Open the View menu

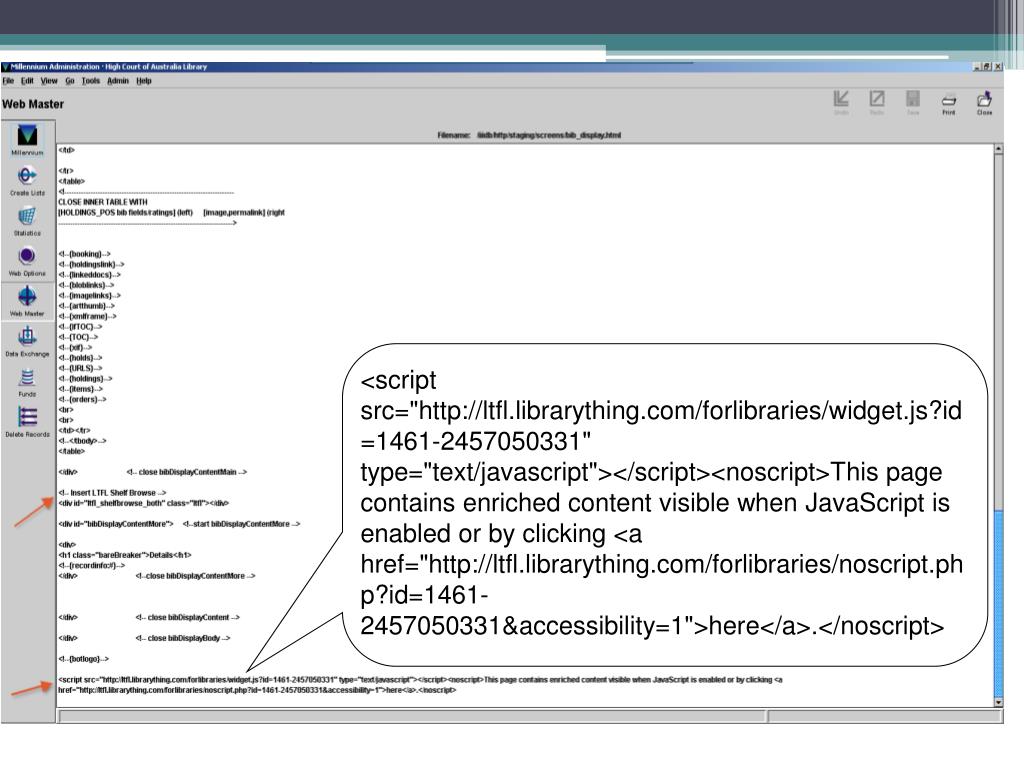(49, 81)
